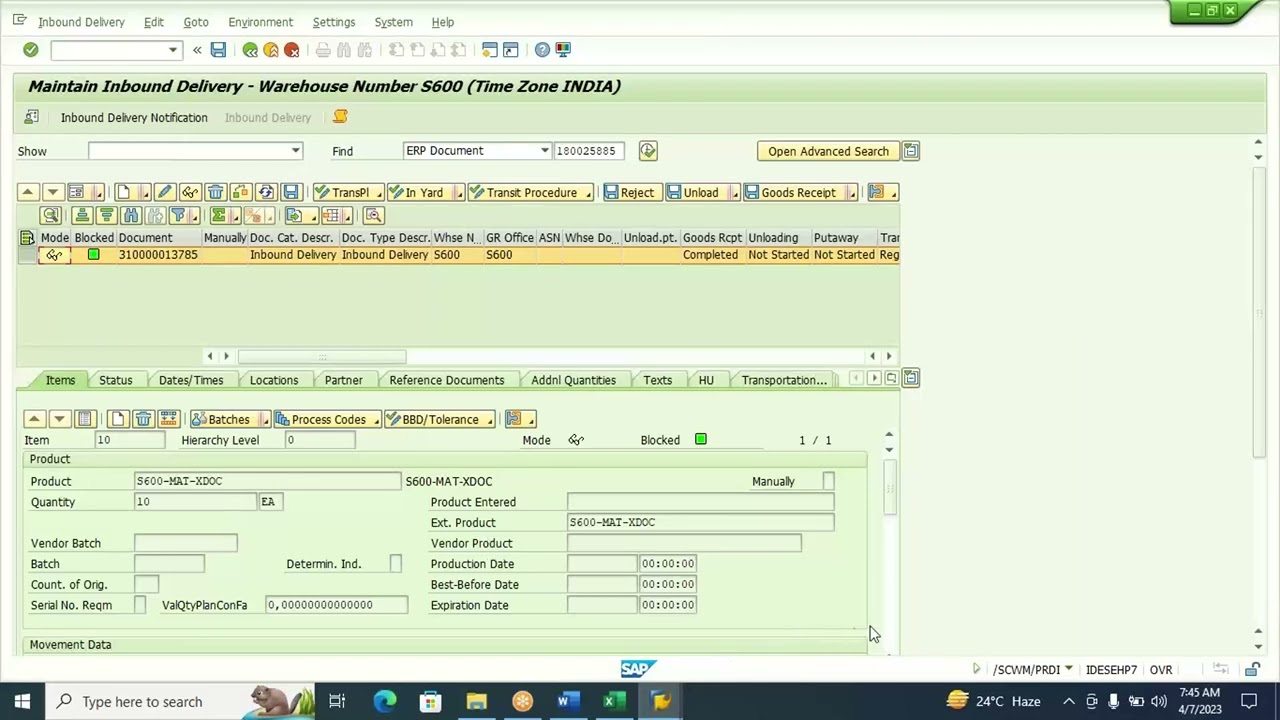Switch to the Dates/Times tab
This screenshot has height=720, width=1280.
click(191, 380)
